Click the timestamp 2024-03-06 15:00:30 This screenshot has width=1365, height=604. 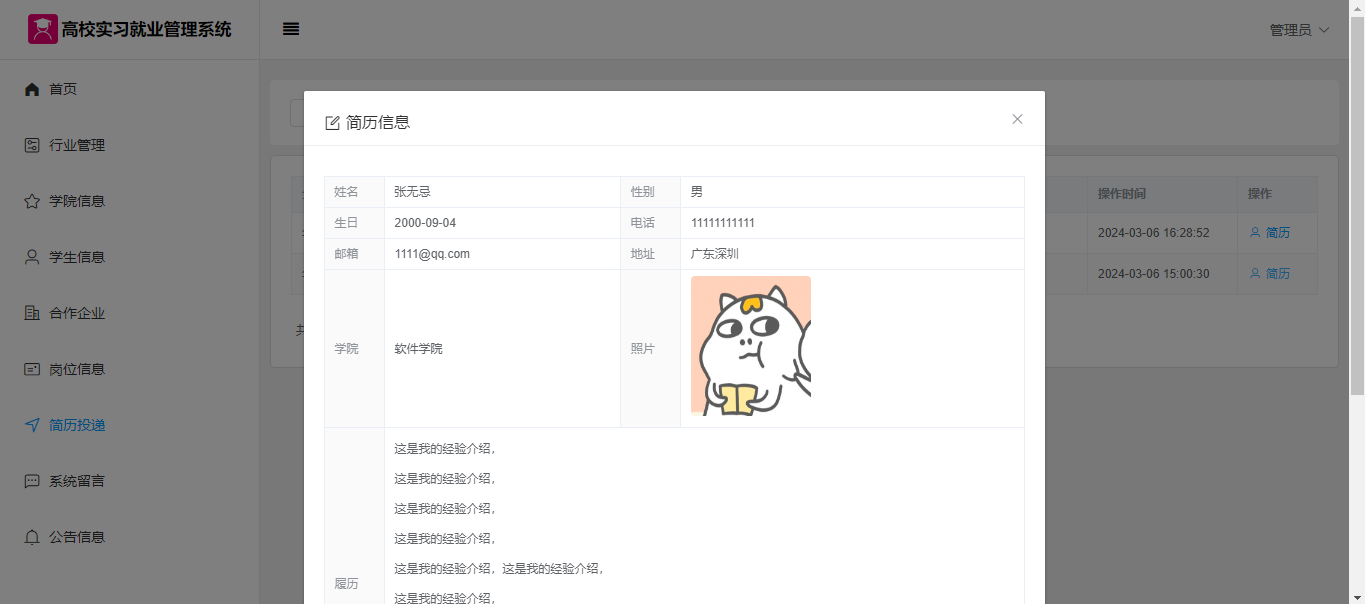(x=1154, y=273)
